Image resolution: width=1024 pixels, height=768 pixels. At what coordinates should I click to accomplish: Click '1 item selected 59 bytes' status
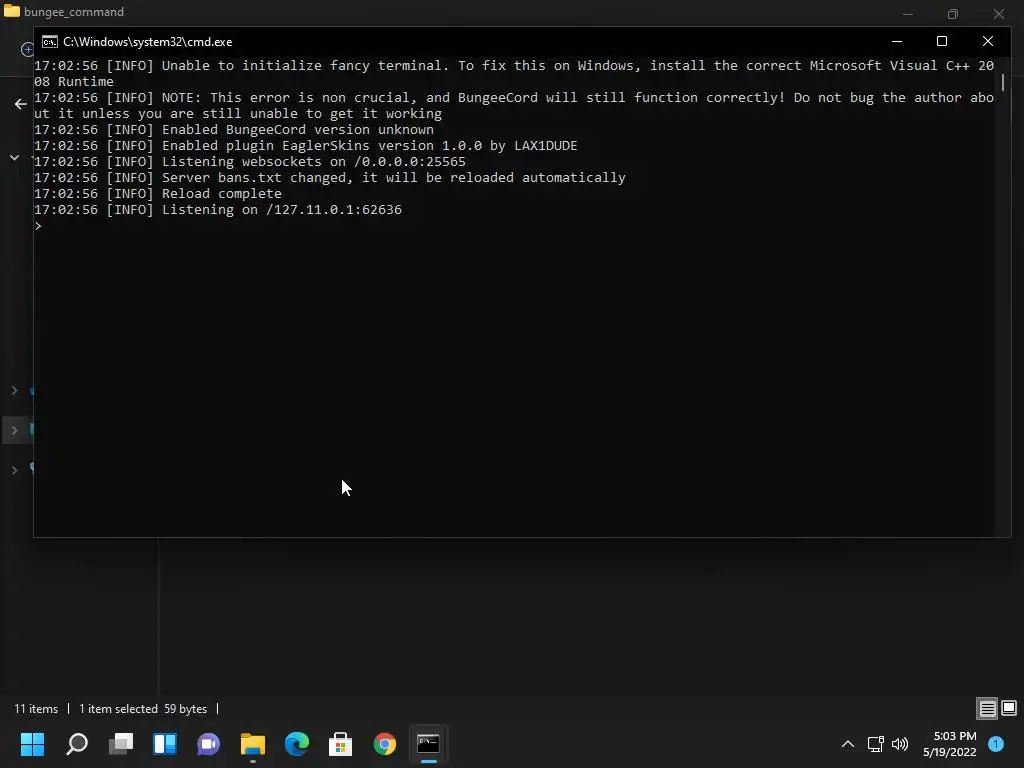143,709
